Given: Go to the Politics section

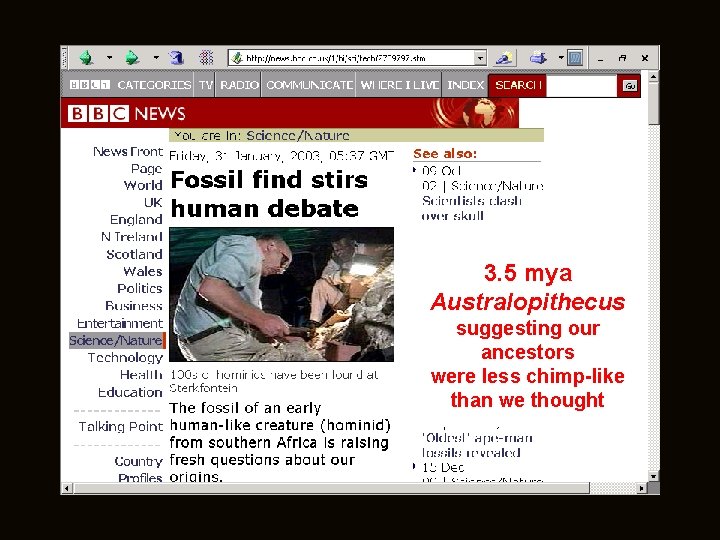Looking at the screenshot, I should [140, 288].
